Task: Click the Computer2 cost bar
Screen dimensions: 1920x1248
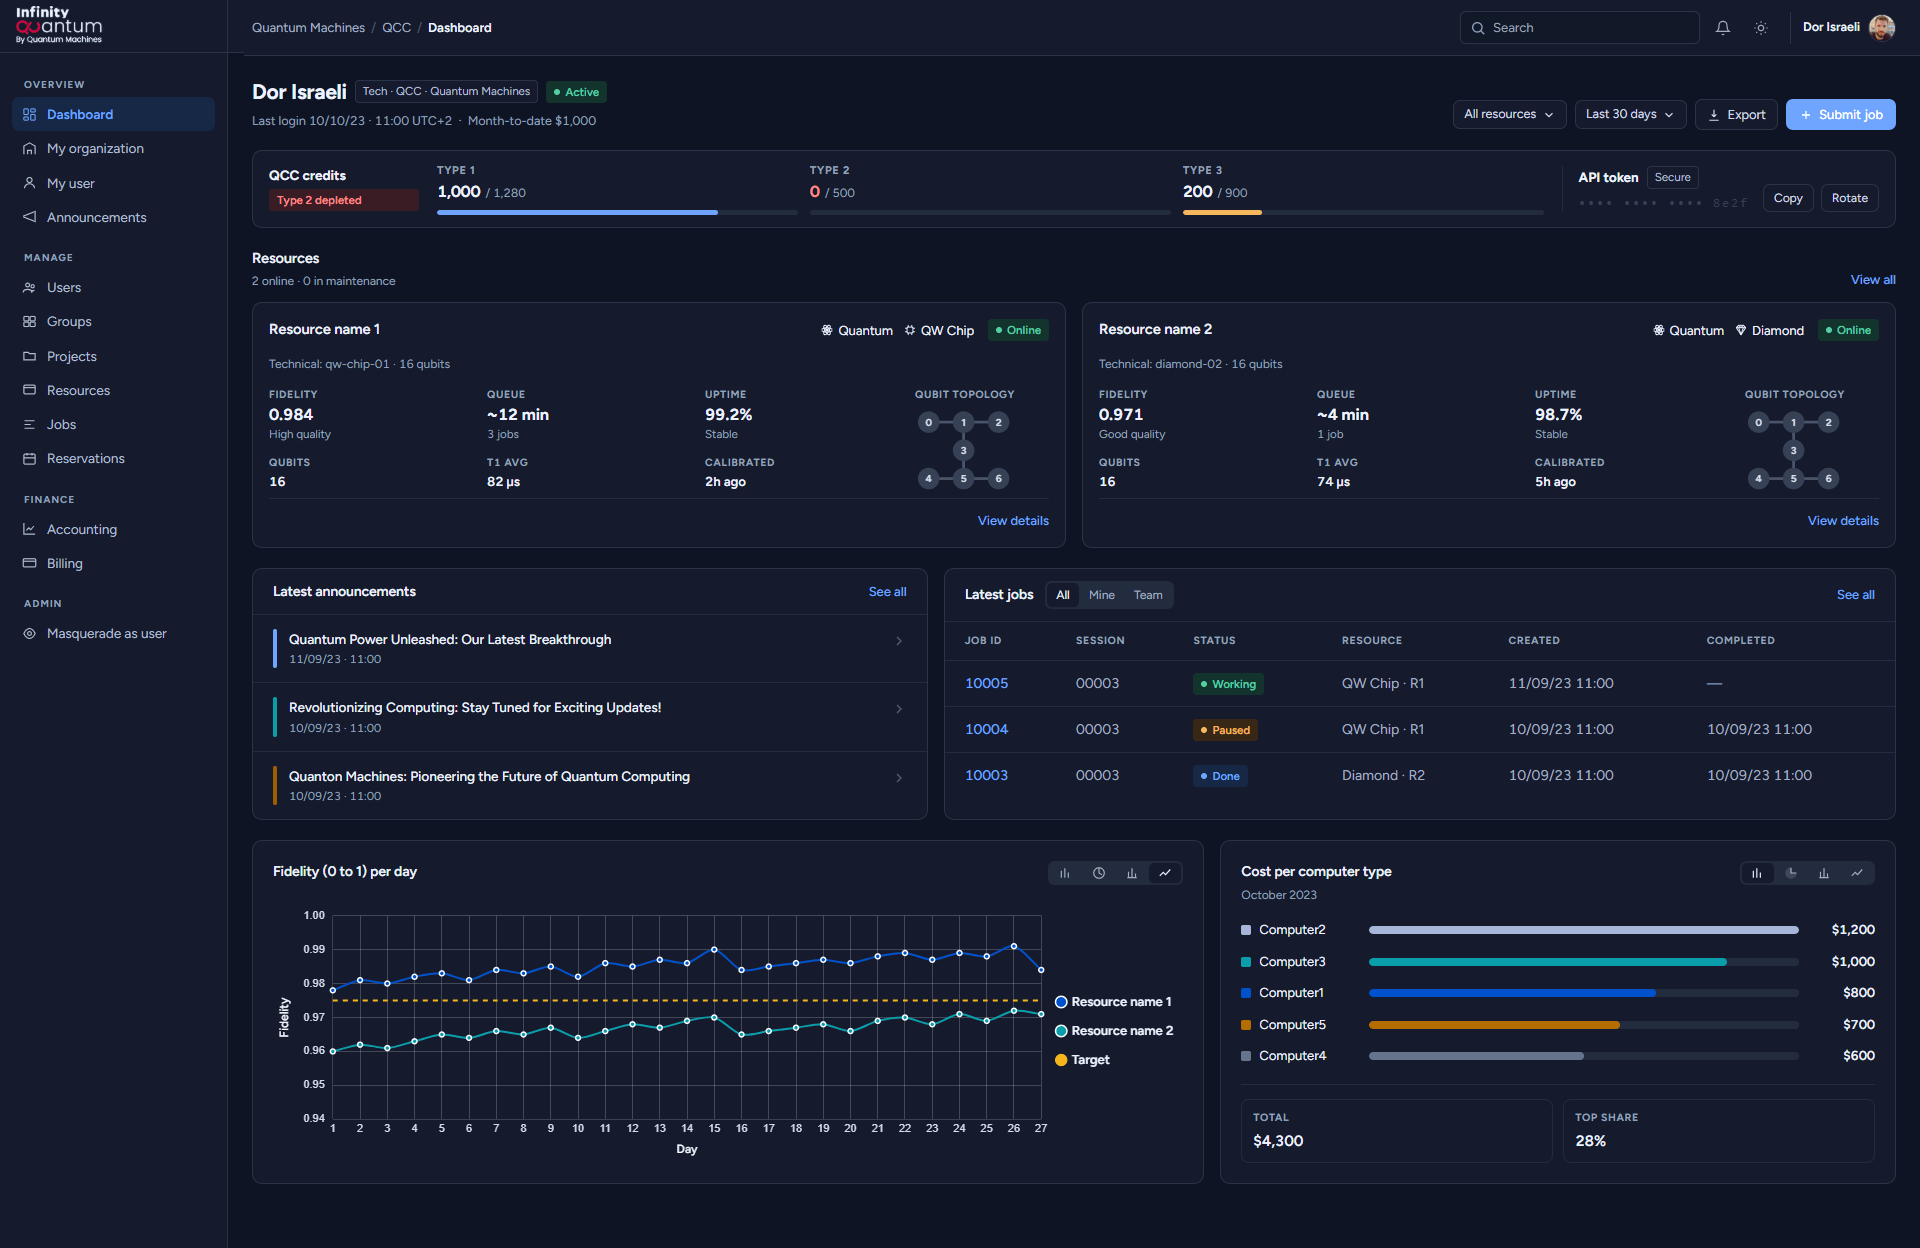Action: (x=1583, y=930)
